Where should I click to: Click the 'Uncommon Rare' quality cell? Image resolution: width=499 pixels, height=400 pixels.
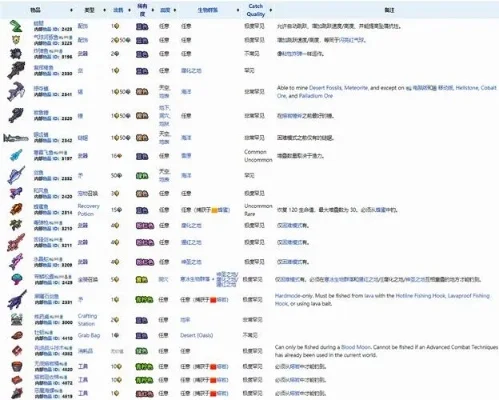point(258,210)
